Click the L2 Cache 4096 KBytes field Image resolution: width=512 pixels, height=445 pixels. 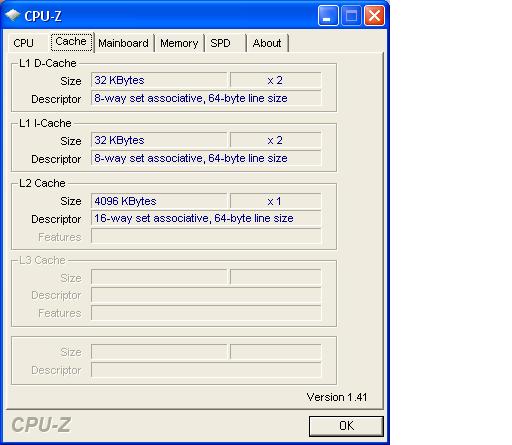(159, 201)
